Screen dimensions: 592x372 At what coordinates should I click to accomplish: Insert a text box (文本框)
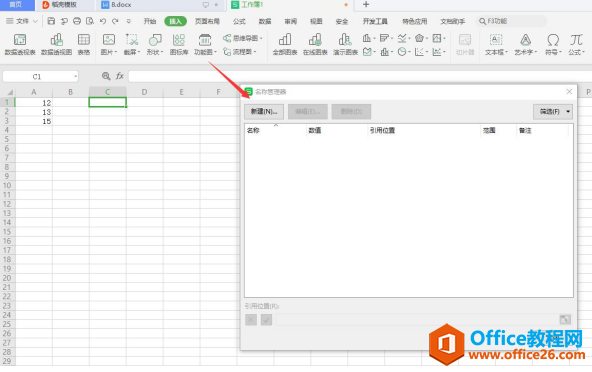click(496, 45)
